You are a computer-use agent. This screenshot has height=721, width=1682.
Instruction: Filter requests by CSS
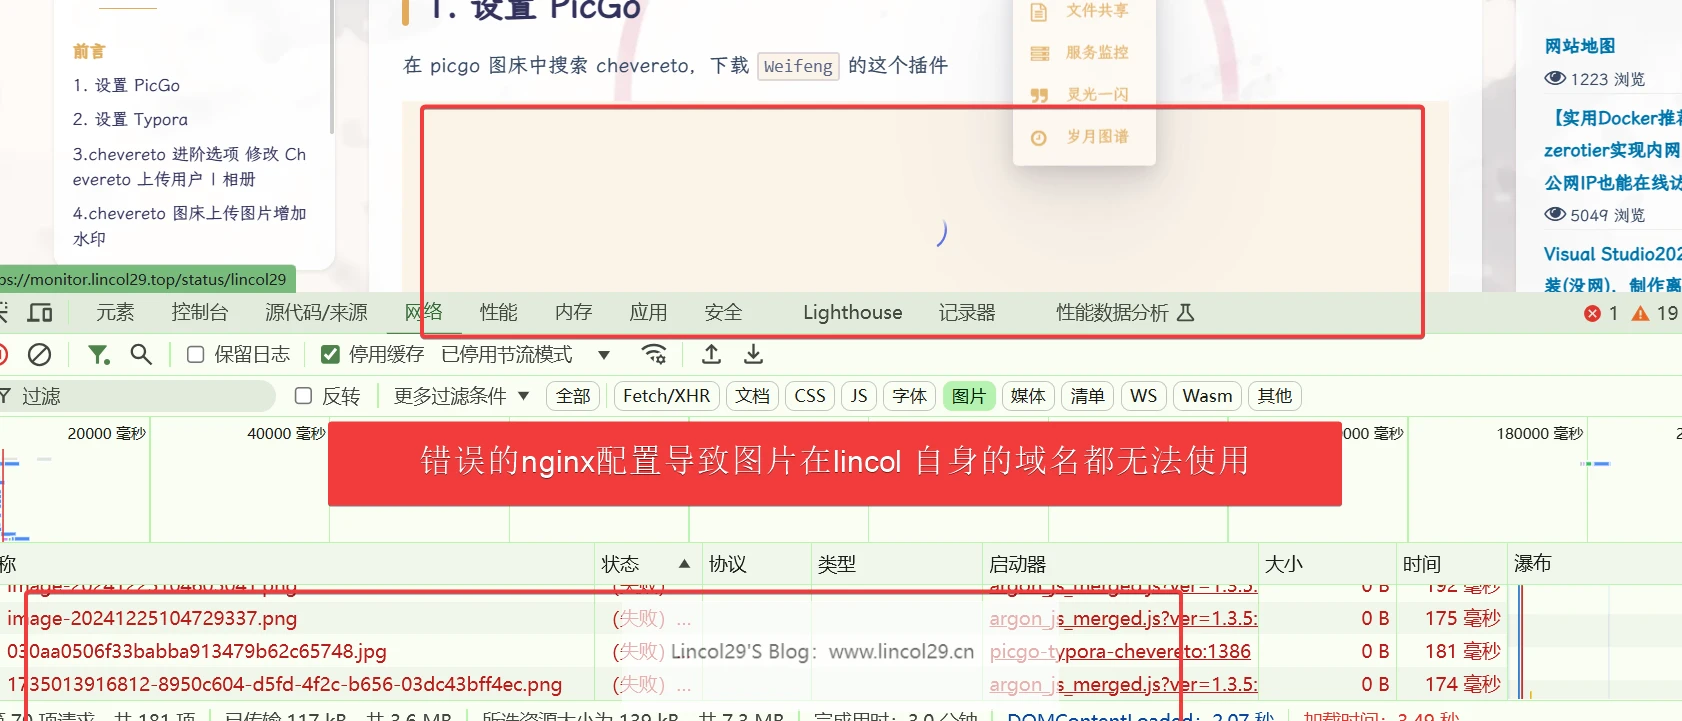[x=810, y=396]
